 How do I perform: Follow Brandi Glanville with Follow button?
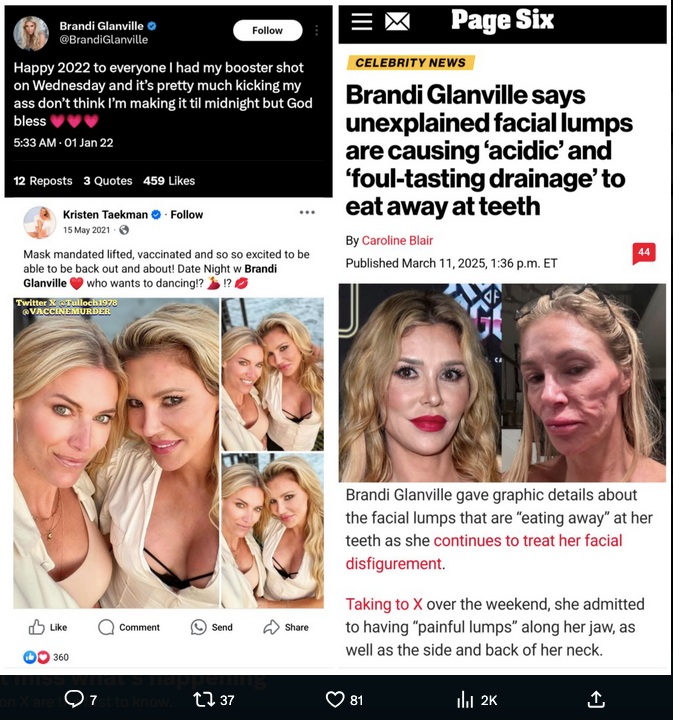[x=268, y=31]
